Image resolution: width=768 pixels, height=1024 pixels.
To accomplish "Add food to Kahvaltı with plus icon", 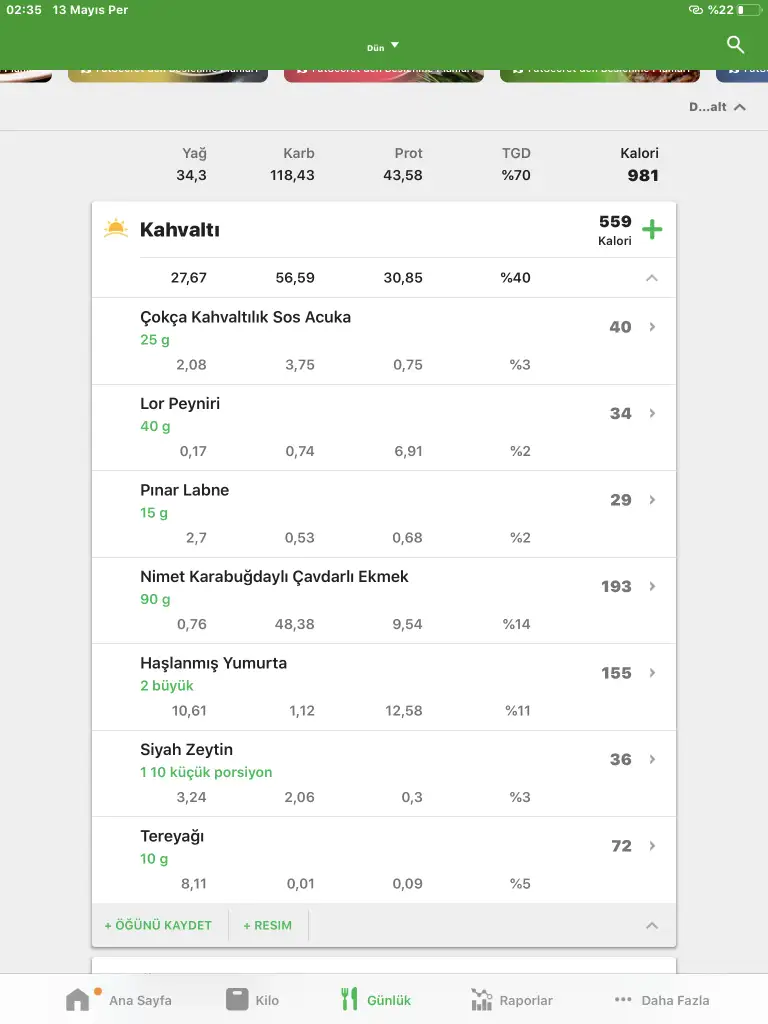I will click(652, 230).
